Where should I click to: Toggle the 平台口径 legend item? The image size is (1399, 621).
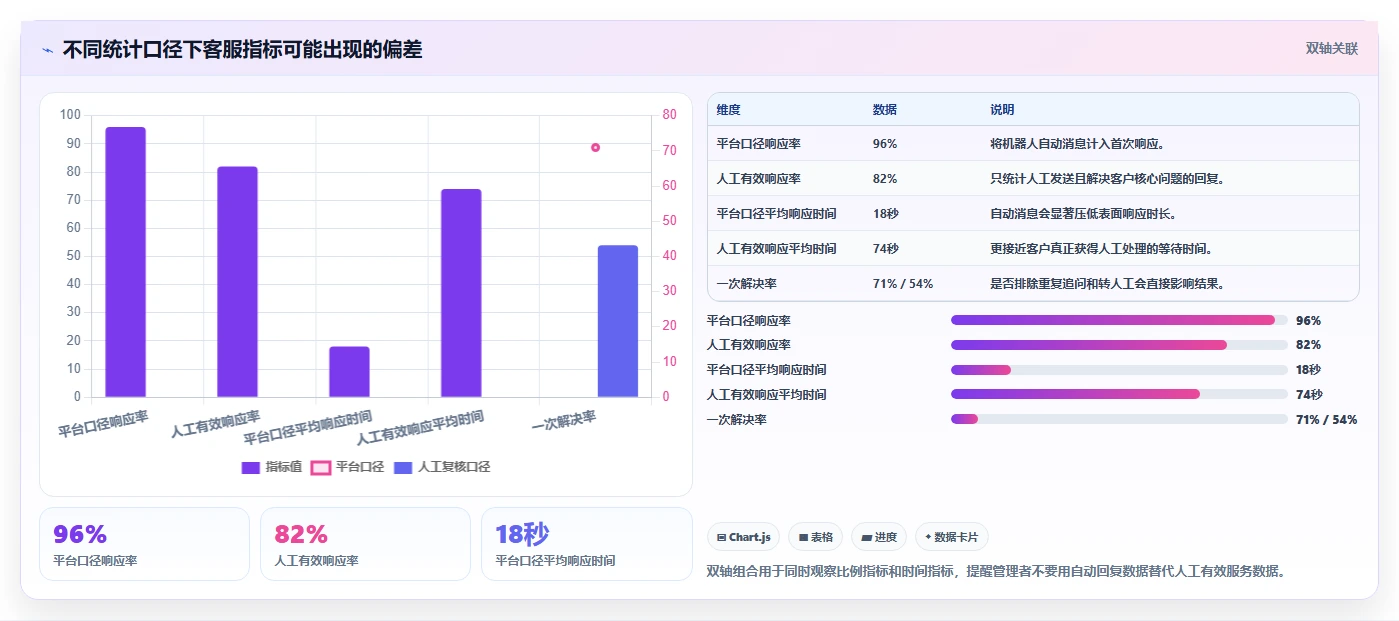(347, 467)
